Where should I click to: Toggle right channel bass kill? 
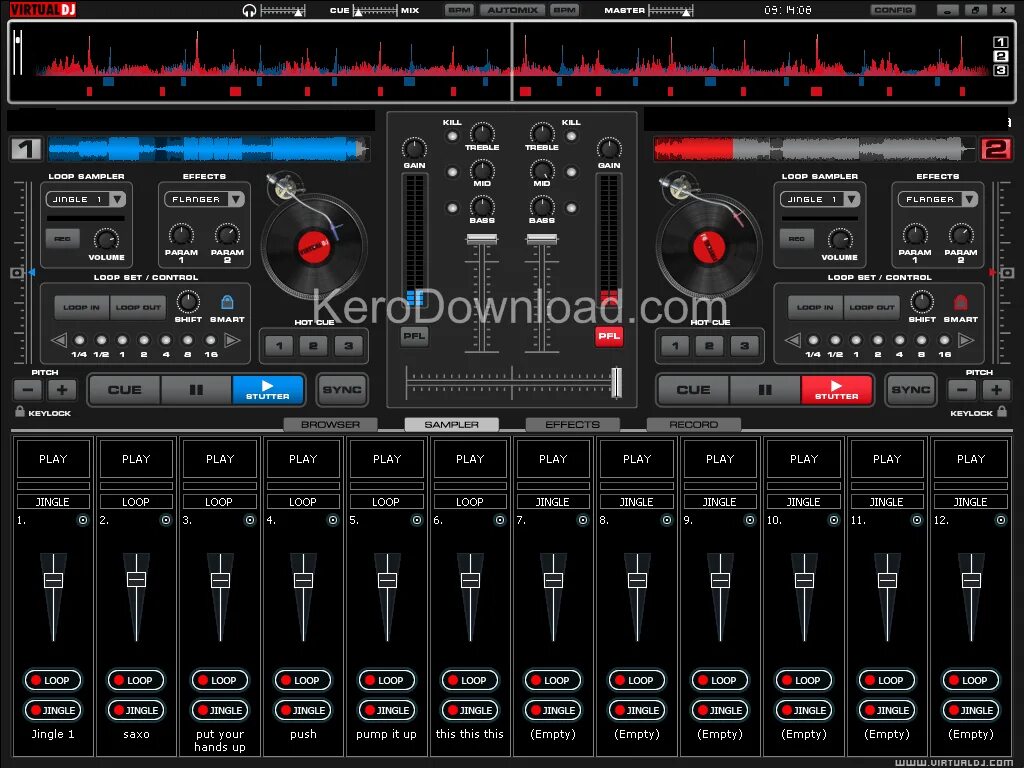(571, 208)
